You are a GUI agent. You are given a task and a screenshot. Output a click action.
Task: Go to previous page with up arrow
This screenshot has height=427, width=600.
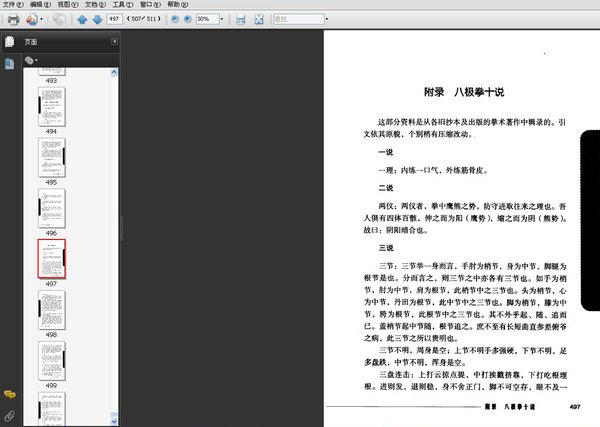coord(82,19)
